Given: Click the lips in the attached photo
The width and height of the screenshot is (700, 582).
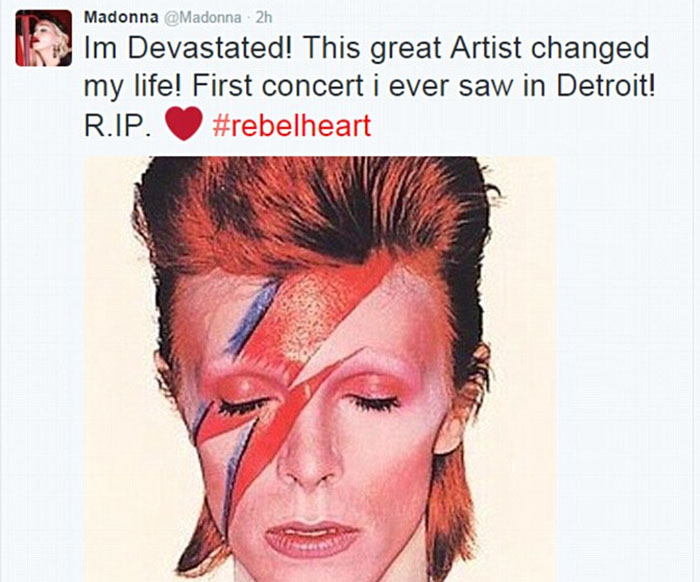Looking at the screenshot, I should [312, 537].
